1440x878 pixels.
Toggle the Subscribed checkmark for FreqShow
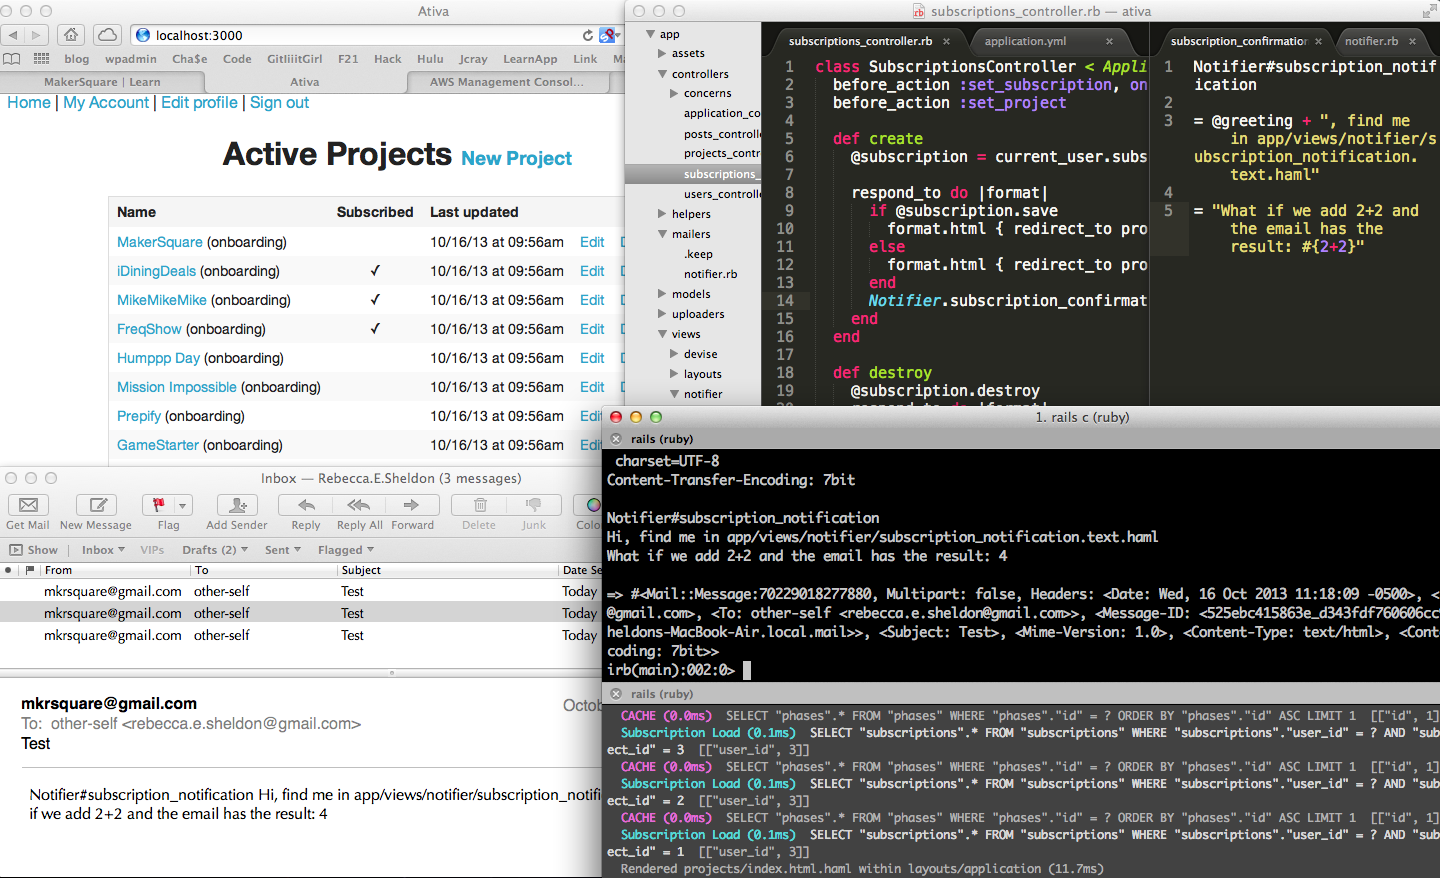[375, 329]
